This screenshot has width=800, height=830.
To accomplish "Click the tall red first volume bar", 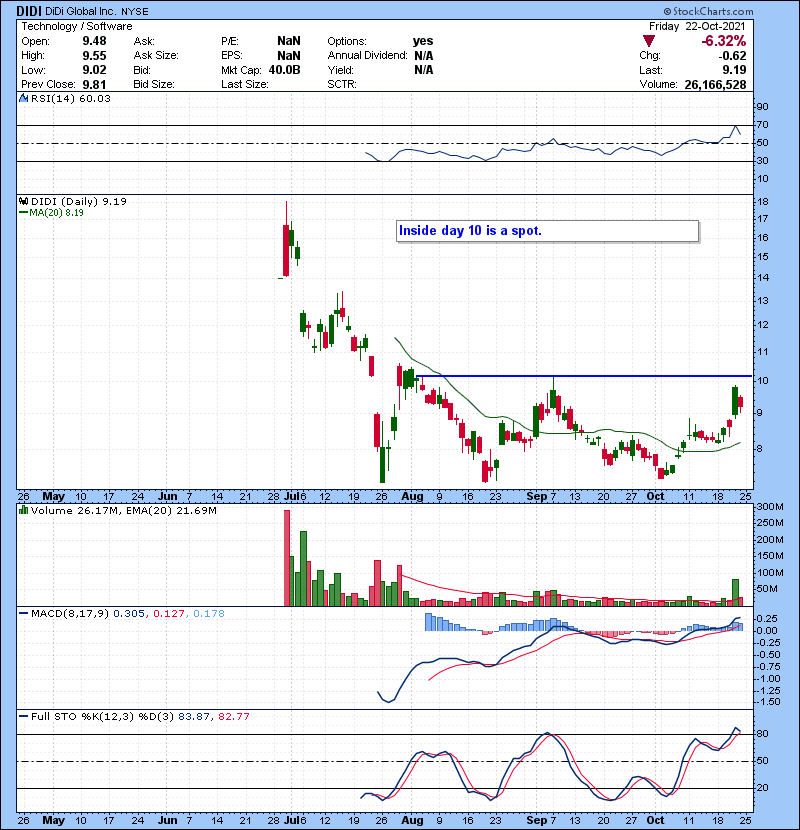I will point(287,558).
